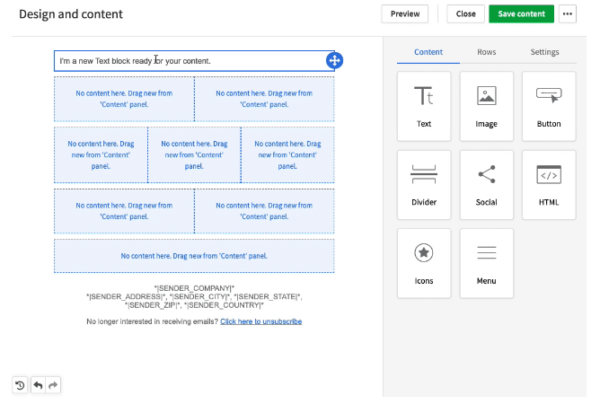The image size is (600, 413).
Task: Select the Image content block
Action: pyautogui.click(x=486, y=106)
